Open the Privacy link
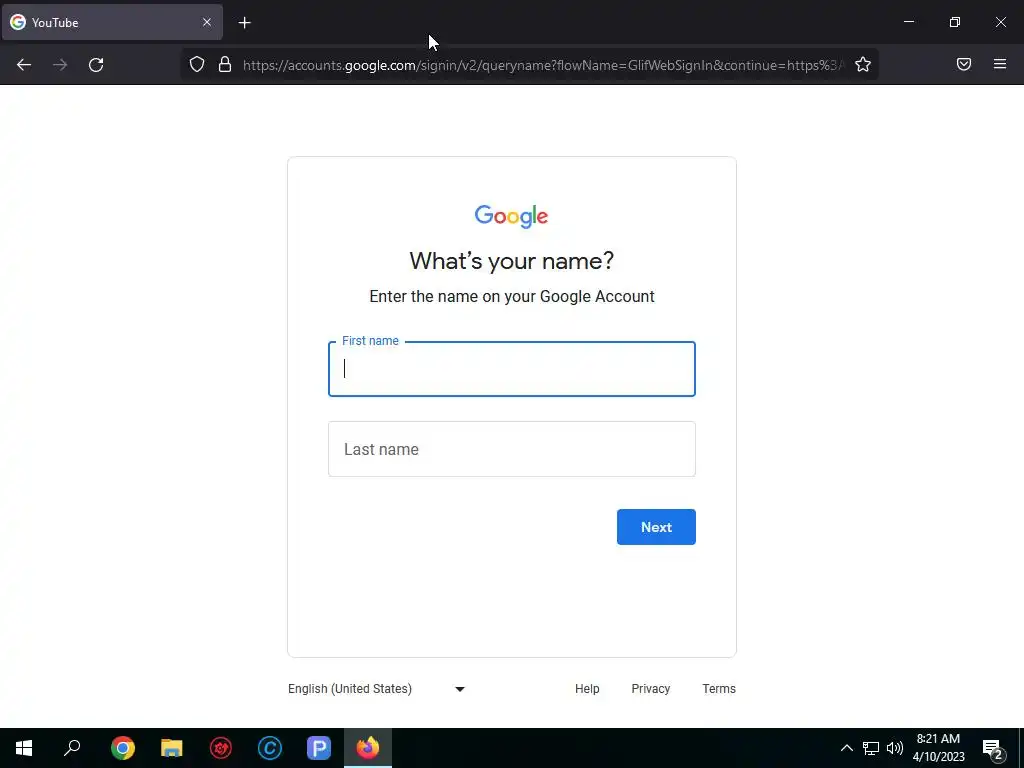This screenshot has height=768, width=1024. coord(650,688)
